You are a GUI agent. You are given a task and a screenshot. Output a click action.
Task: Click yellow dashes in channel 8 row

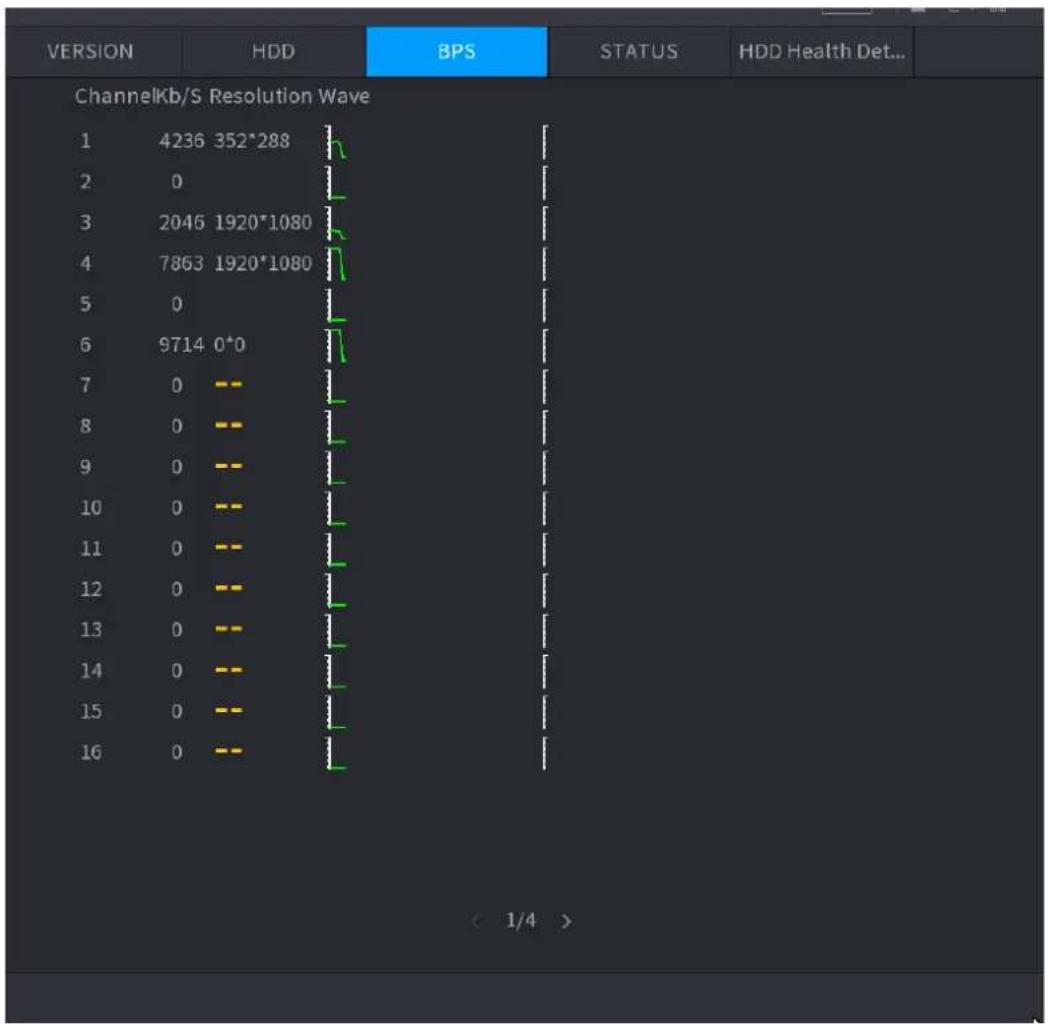[x=229, y=425]
